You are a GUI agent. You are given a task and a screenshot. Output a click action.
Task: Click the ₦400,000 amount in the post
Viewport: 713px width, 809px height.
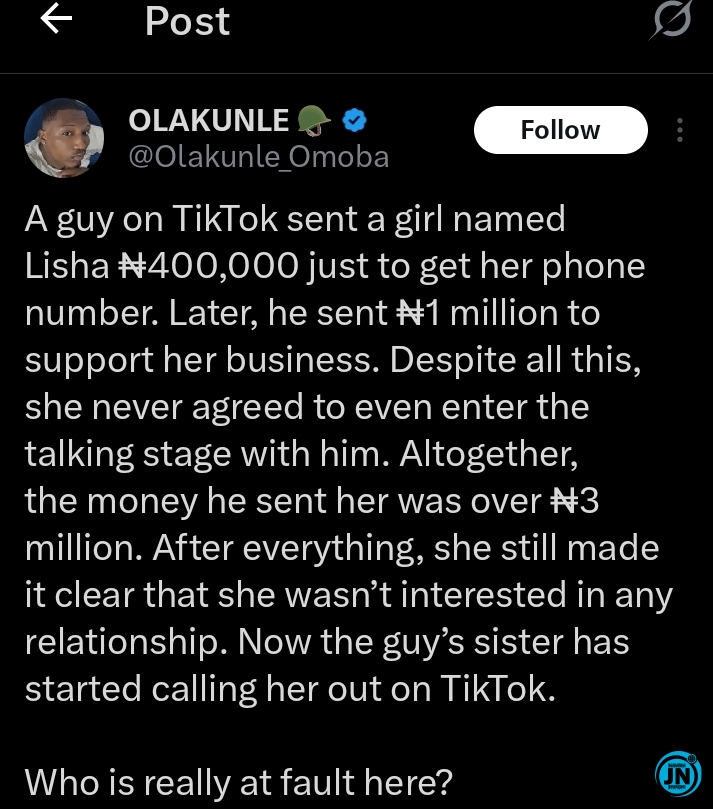point(208,266)
